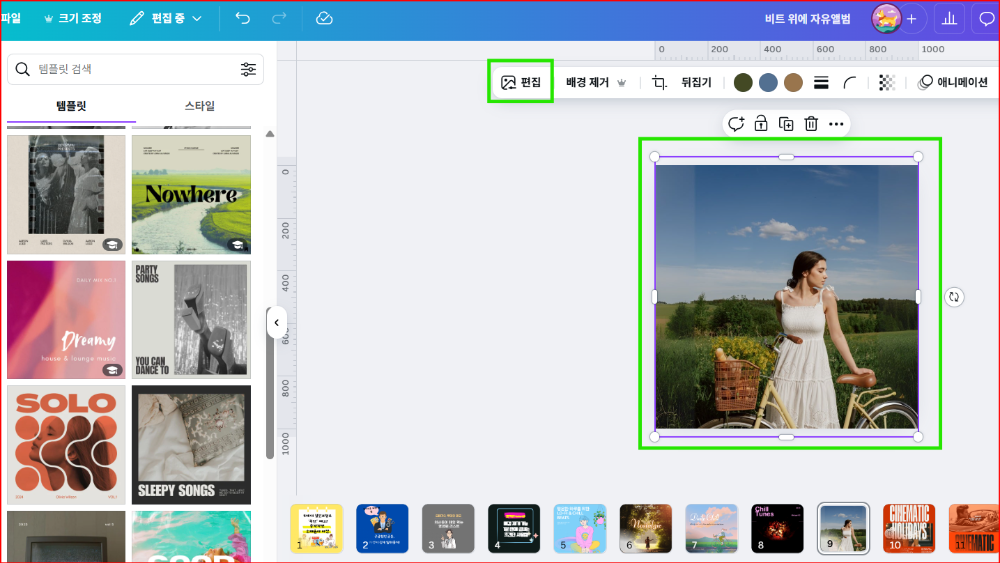1000x563 pixels.
Task: Open page 3 thumbnail
Action: point(448,529)
